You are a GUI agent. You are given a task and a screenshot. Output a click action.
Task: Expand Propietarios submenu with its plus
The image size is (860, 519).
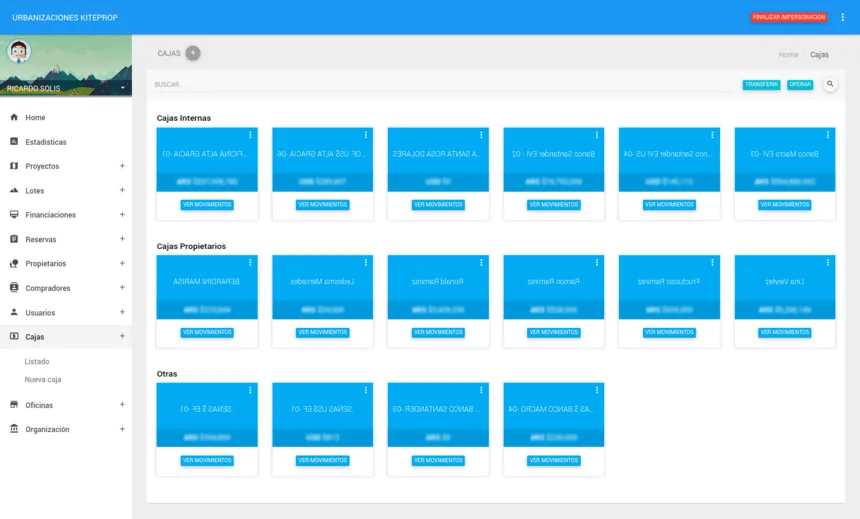coord(122,263)
